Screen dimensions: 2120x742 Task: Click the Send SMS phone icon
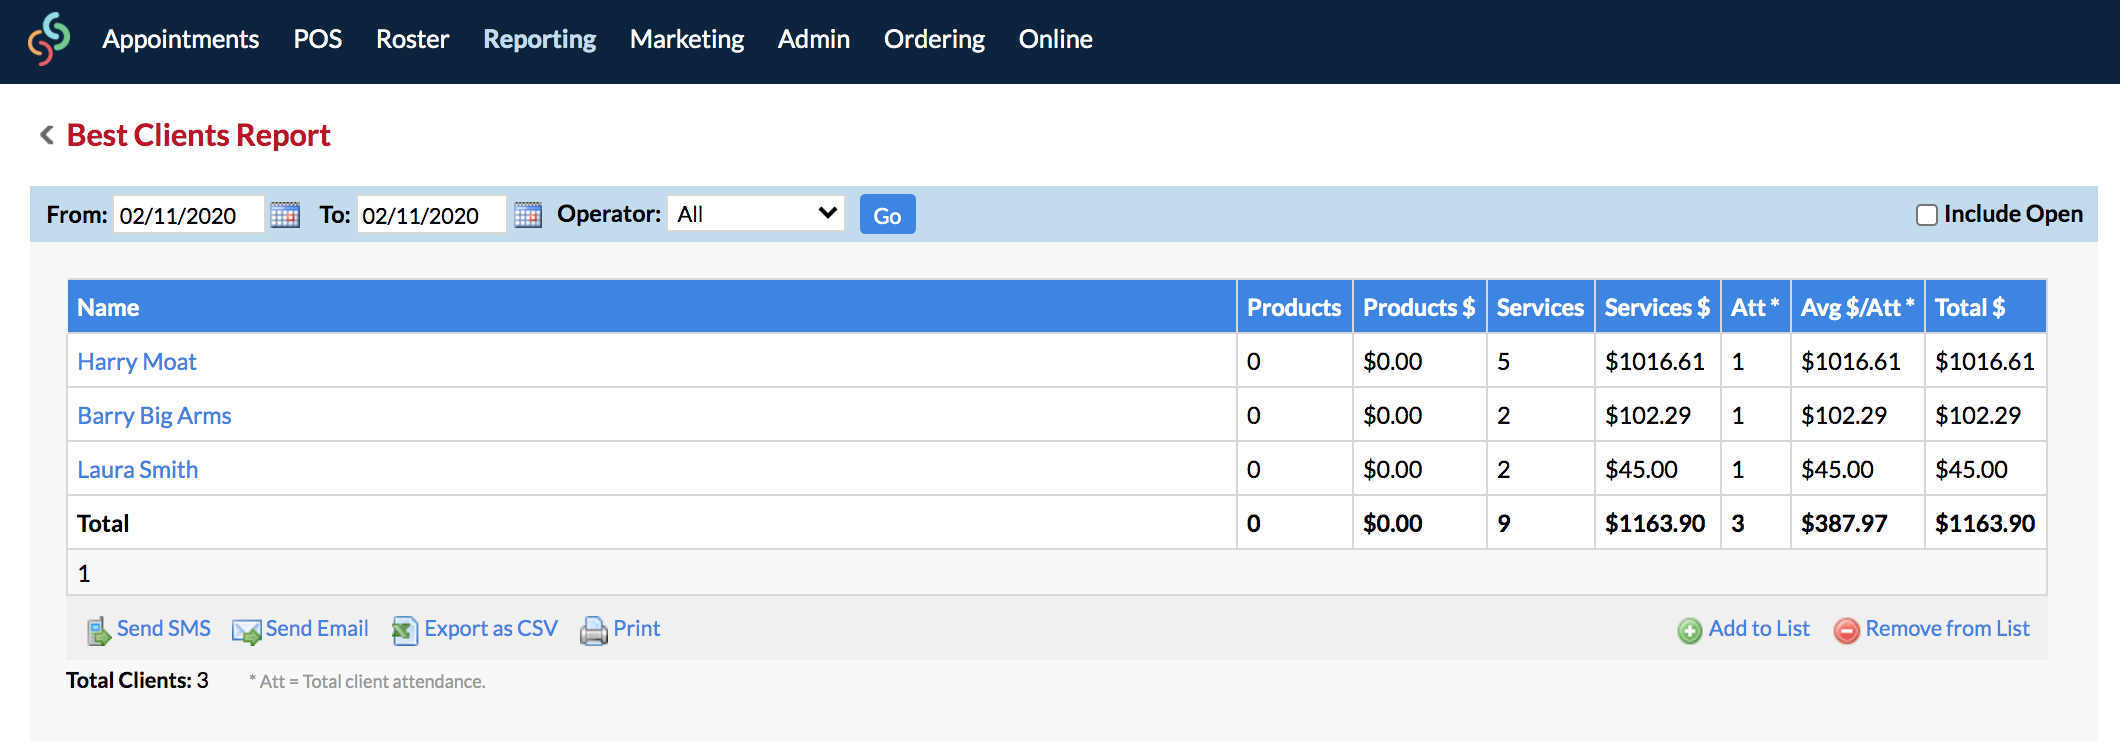(98, 630)
